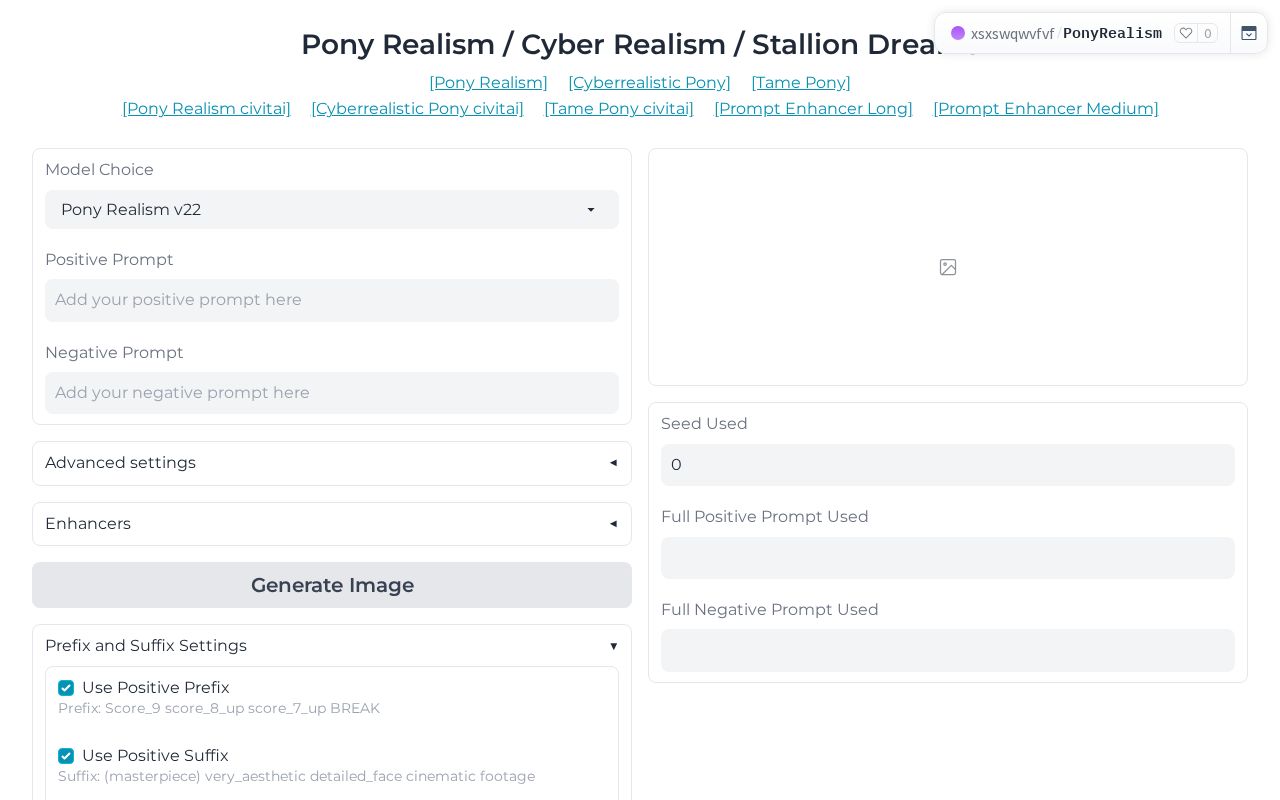The height and width of the screenshot is (800, 1280).
Task: Open the Model Choice dropdown (Pony Realism v22)
Action: (332, 210)
